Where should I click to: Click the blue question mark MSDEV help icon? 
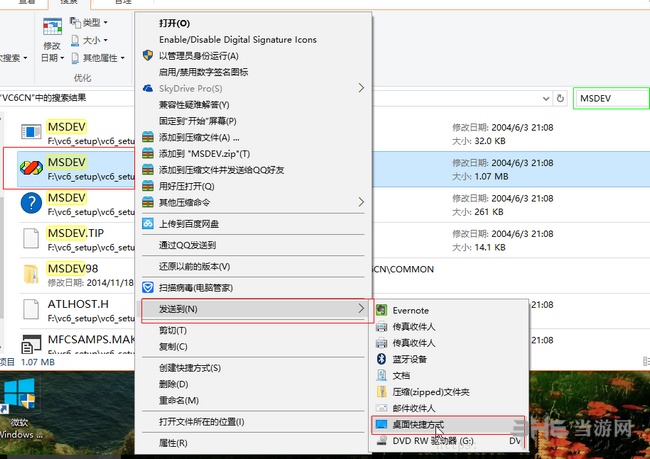tap(31, 203)
